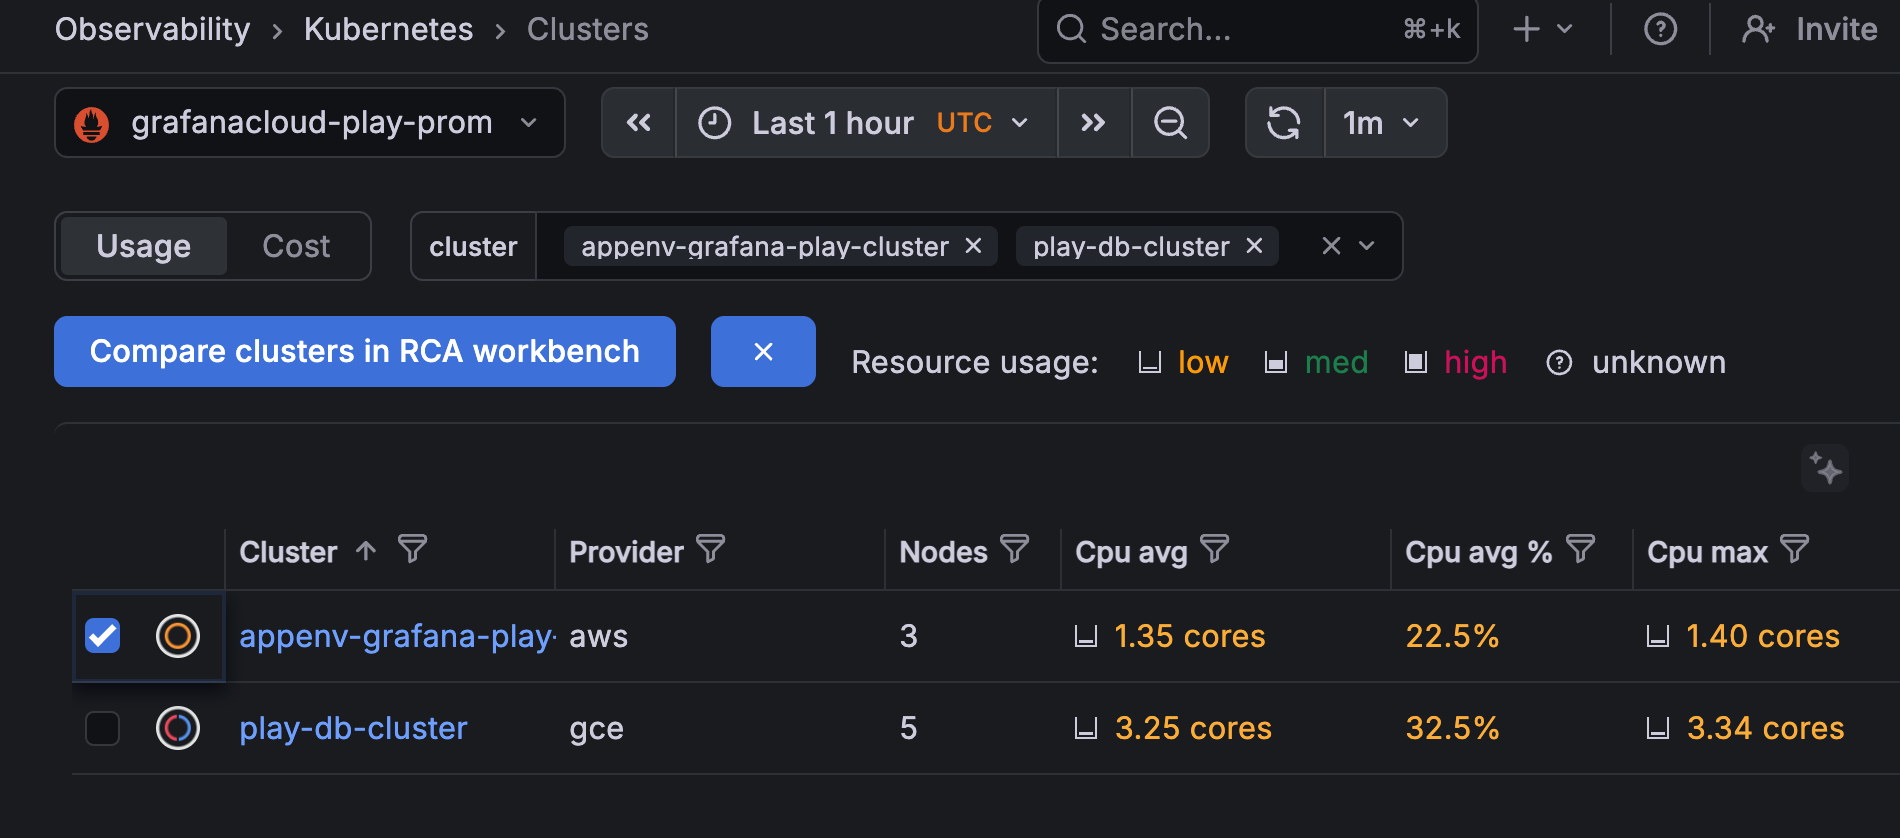Click the zoom out time range icon

(x=1170, y=123)
